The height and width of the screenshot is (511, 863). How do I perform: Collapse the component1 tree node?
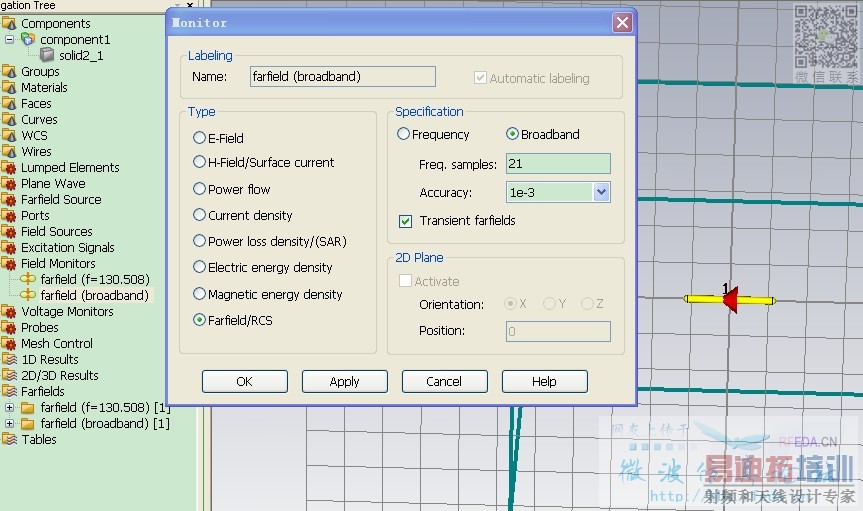(x=9, y=39)
